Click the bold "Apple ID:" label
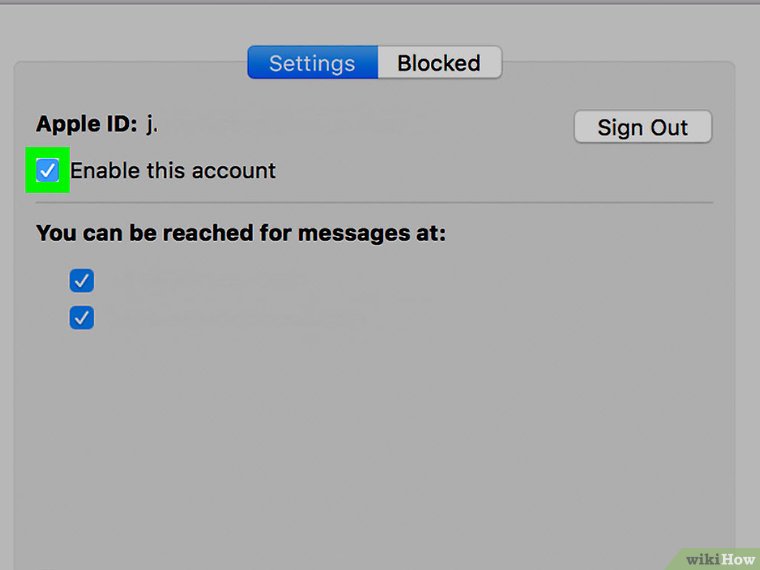The width and height of the screenshot is (760, 570). 86,125
